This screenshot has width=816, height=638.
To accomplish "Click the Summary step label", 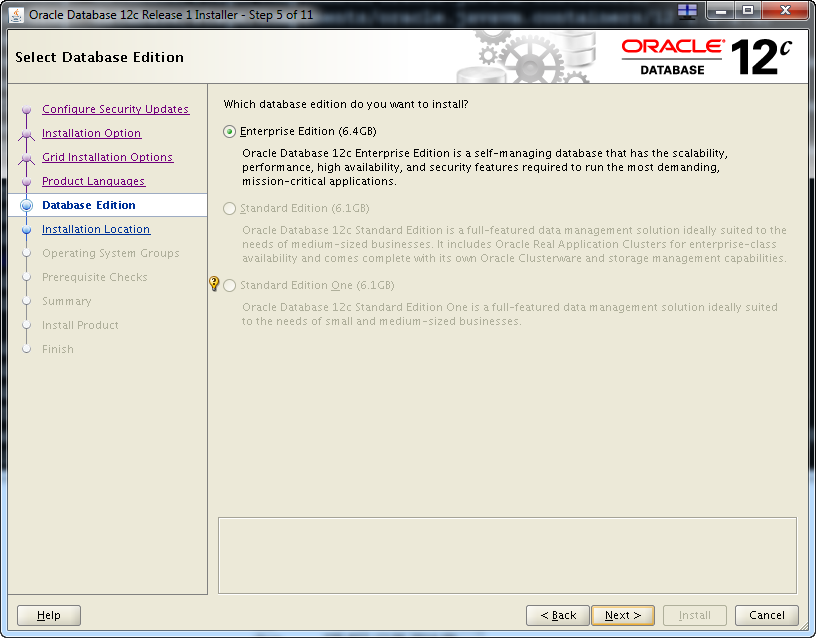I will [67, 301].
